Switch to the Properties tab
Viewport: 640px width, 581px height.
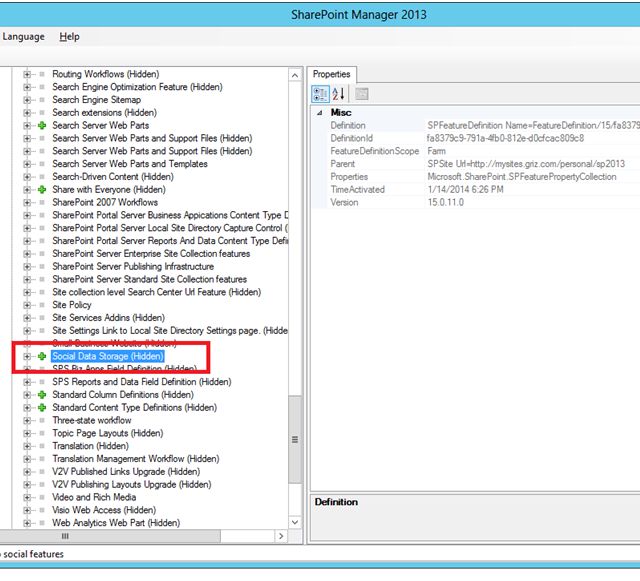point(331,74)
